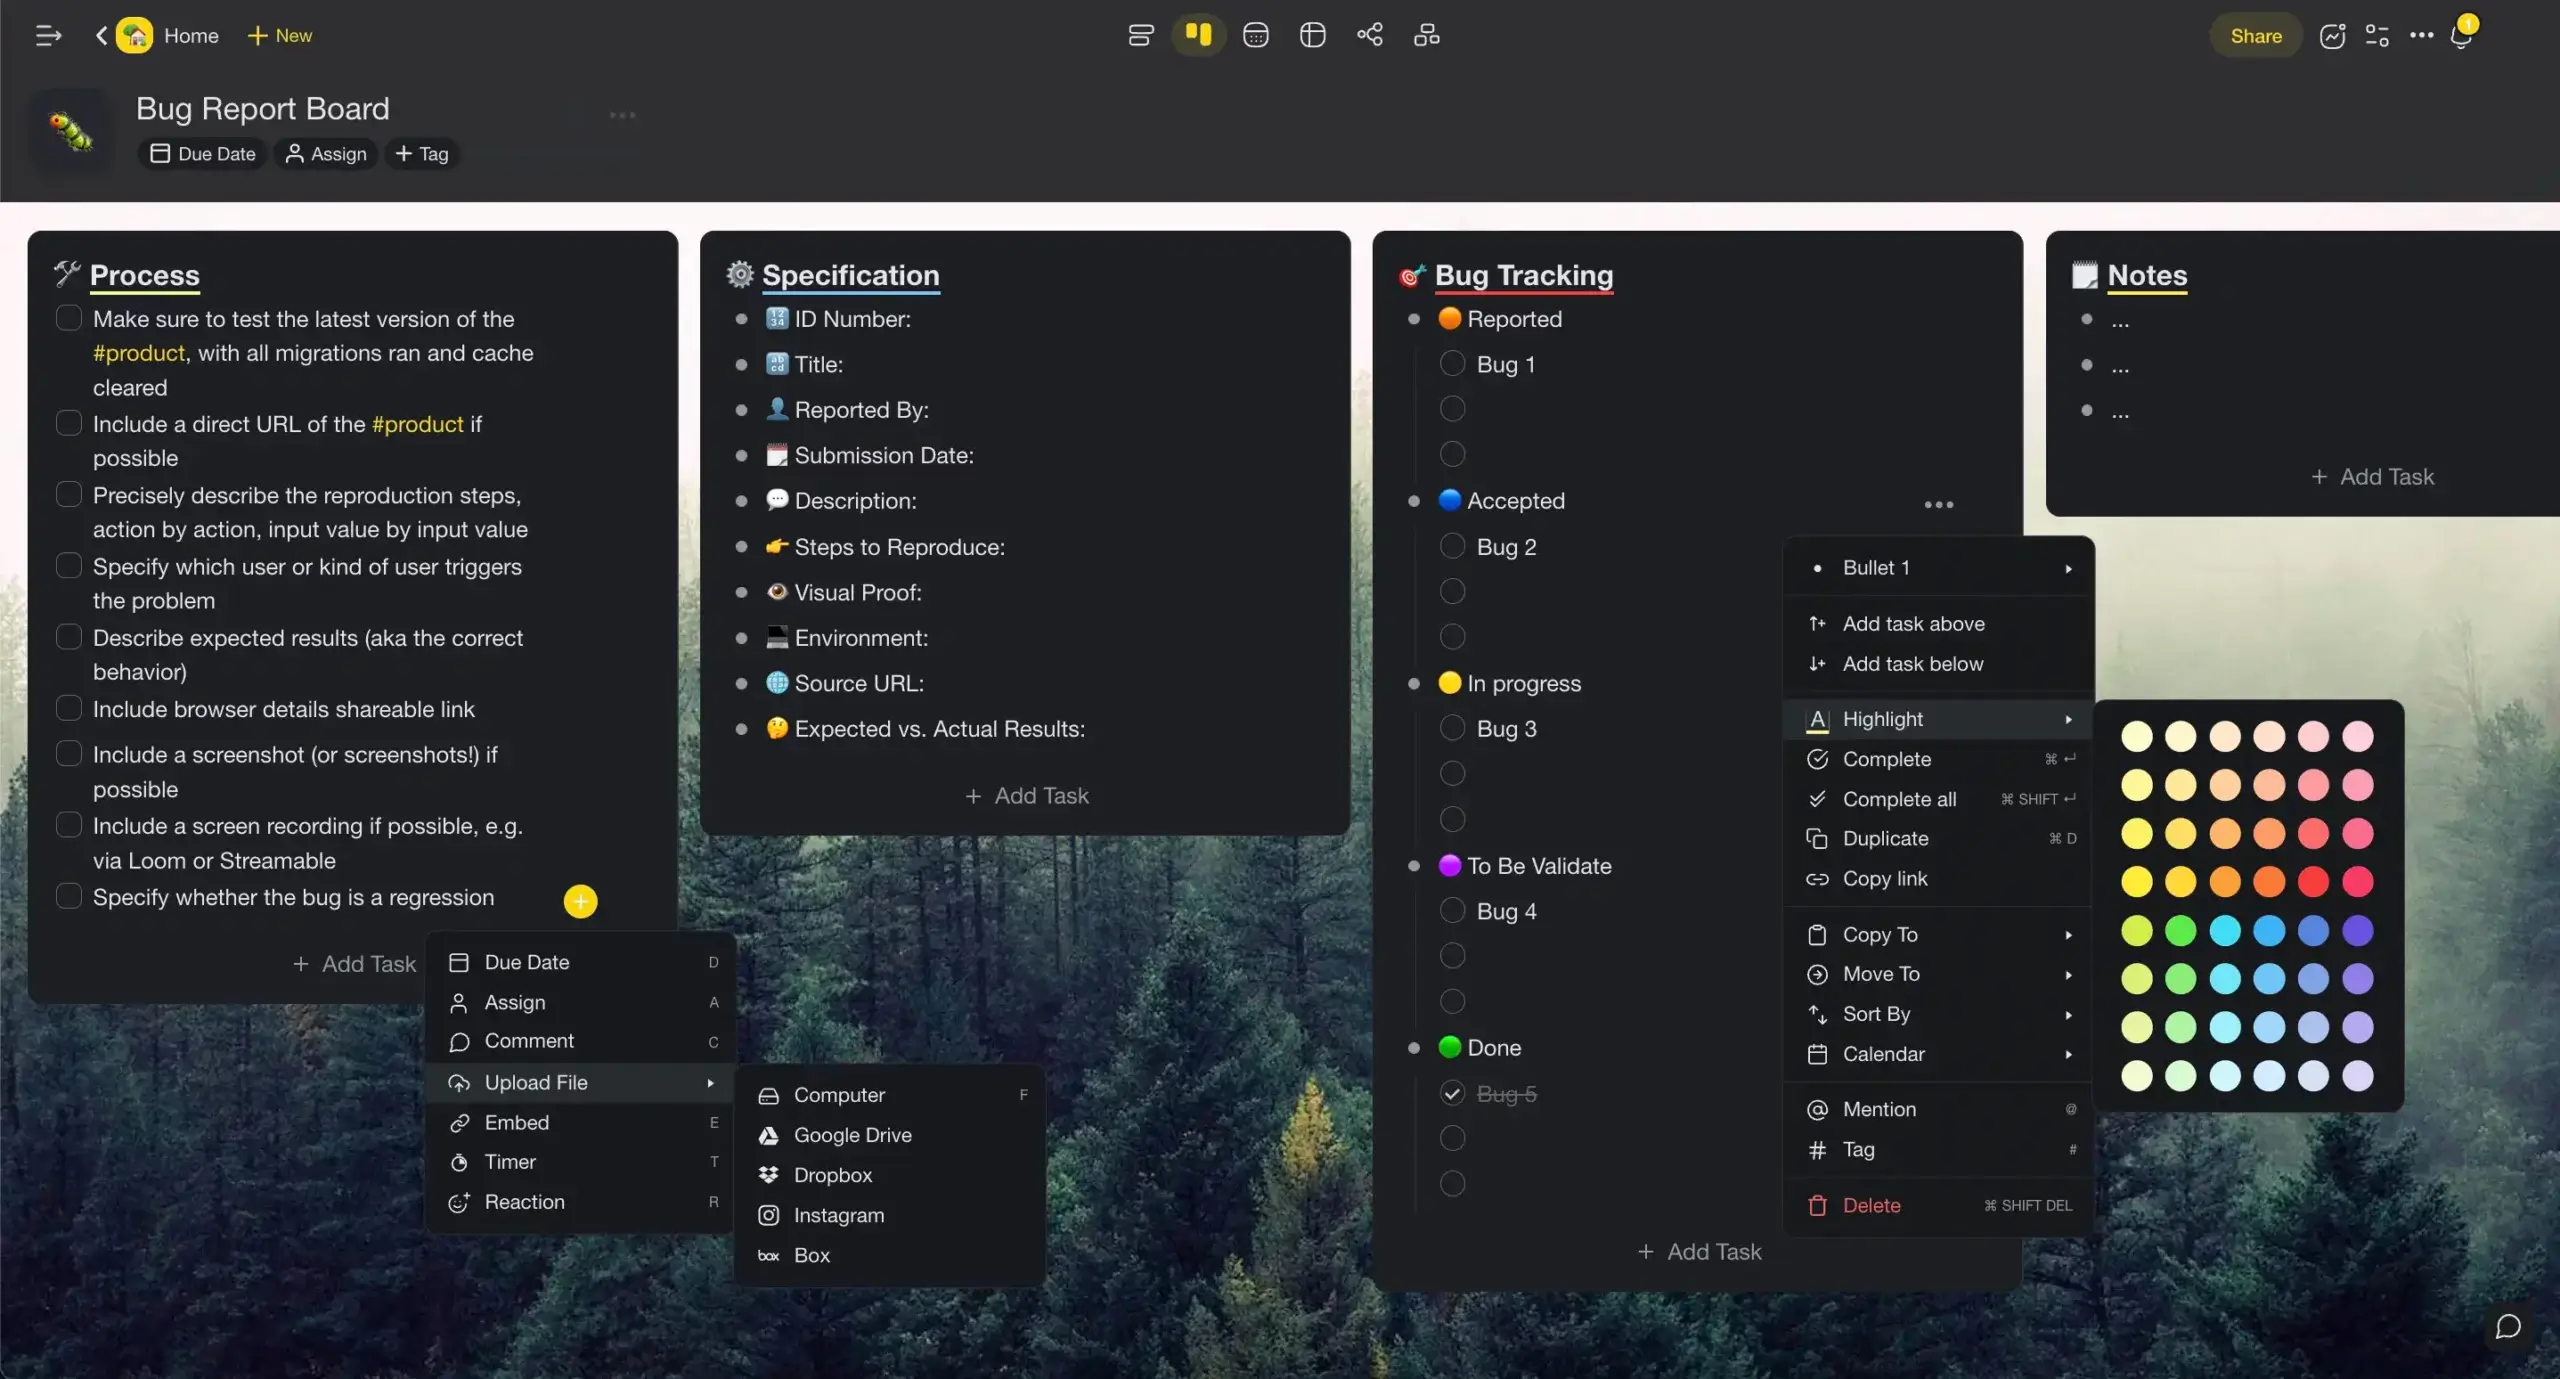Screen dimensions: 2560x1379
Task: Toggle the sidebar menu icon
Action: pos(48,36)
